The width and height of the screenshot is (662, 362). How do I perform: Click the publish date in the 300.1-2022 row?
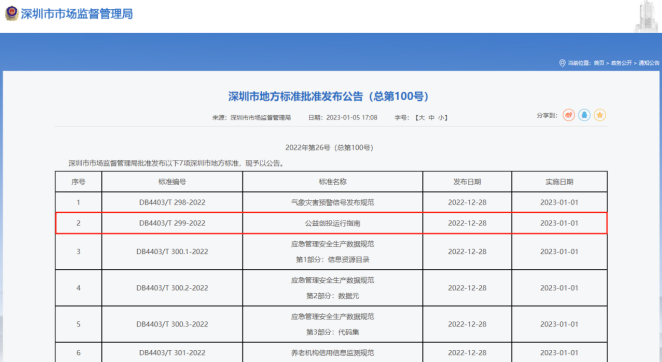(x=467, y=251)
